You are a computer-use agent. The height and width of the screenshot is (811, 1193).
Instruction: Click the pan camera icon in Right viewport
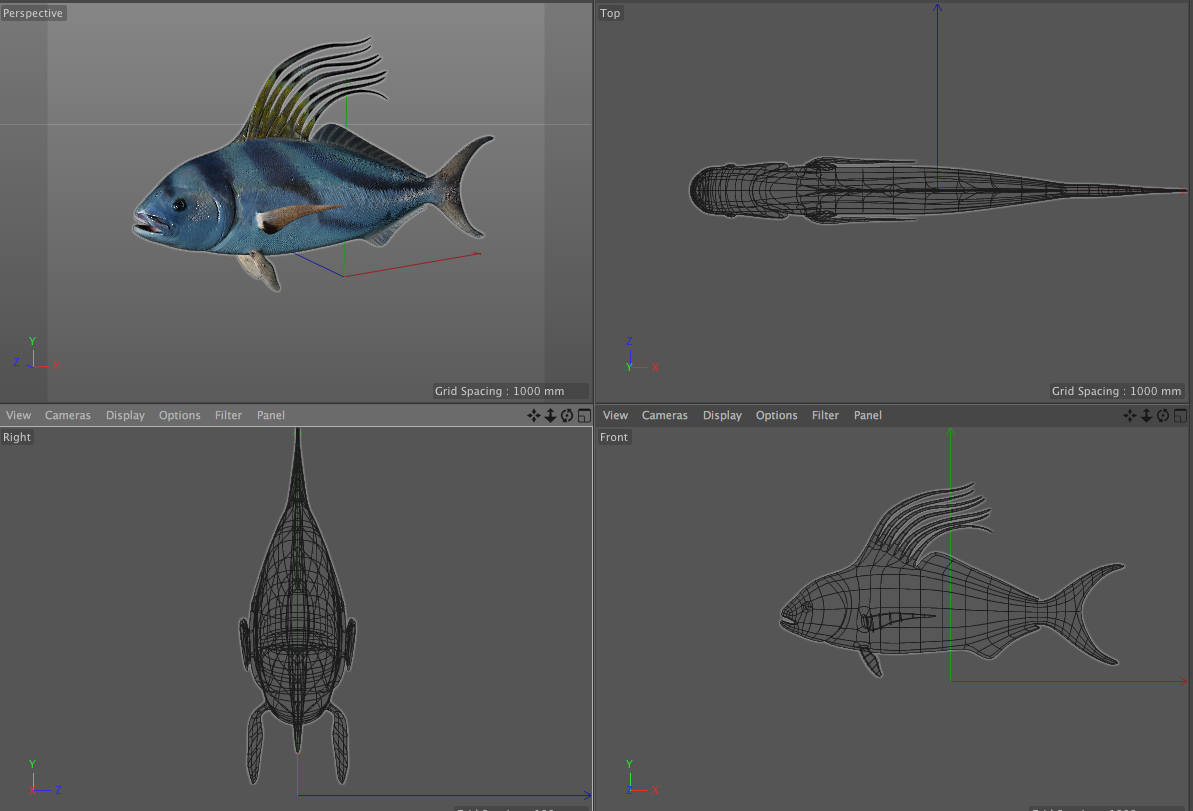534,415
